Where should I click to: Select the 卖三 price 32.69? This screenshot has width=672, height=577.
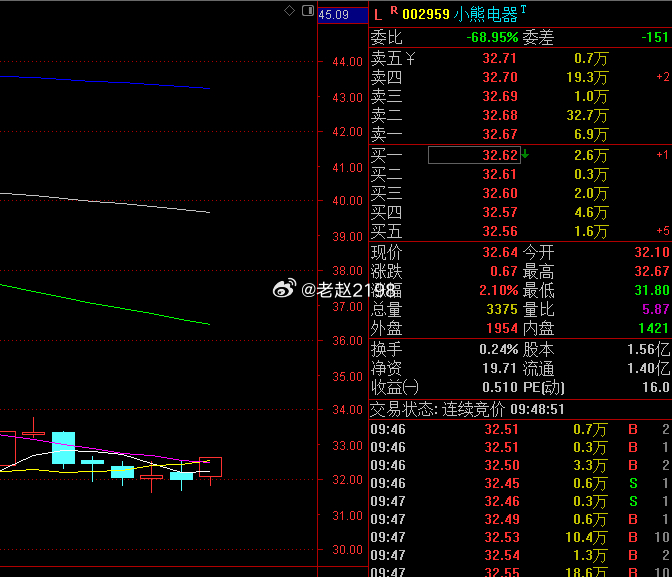tap(500, 96)
